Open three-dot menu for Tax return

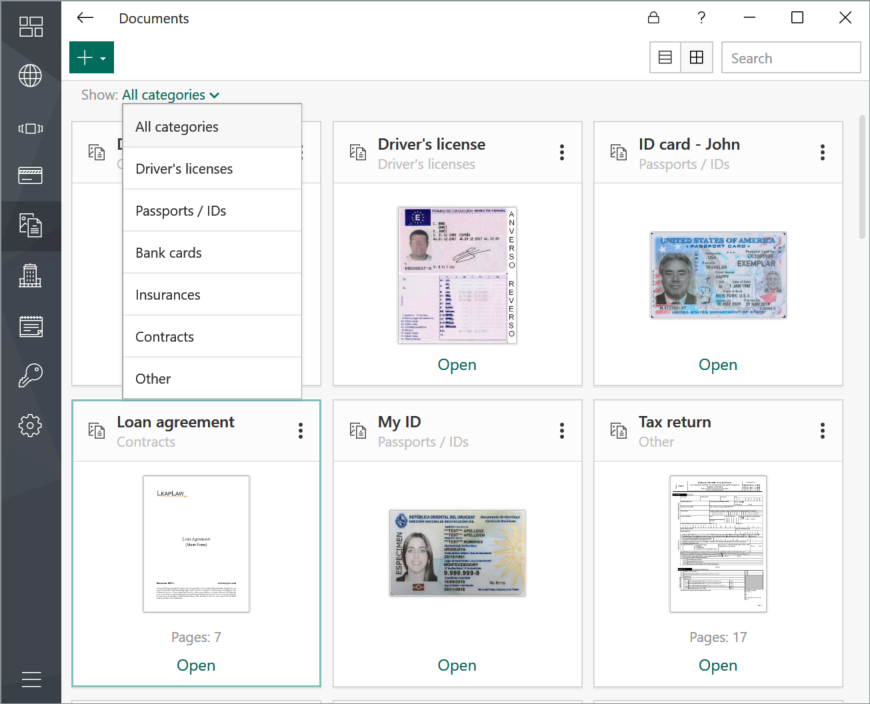pyautogui.click(x=822, y=430)
